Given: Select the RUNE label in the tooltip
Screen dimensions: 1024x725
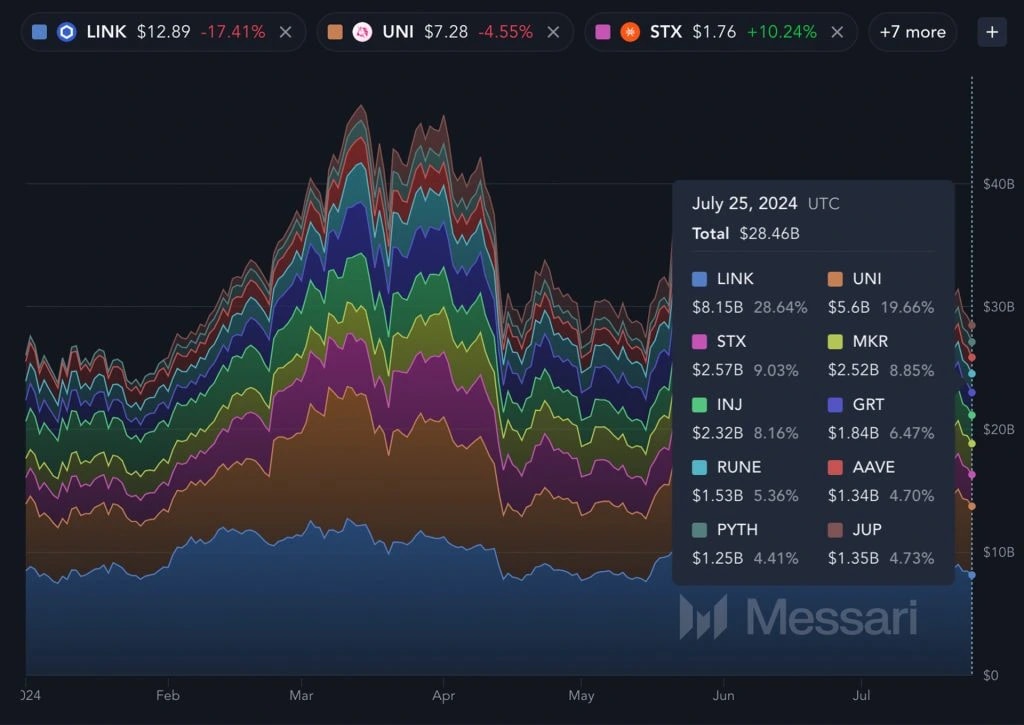Looking at the screenshot, I should click(738, 466).
